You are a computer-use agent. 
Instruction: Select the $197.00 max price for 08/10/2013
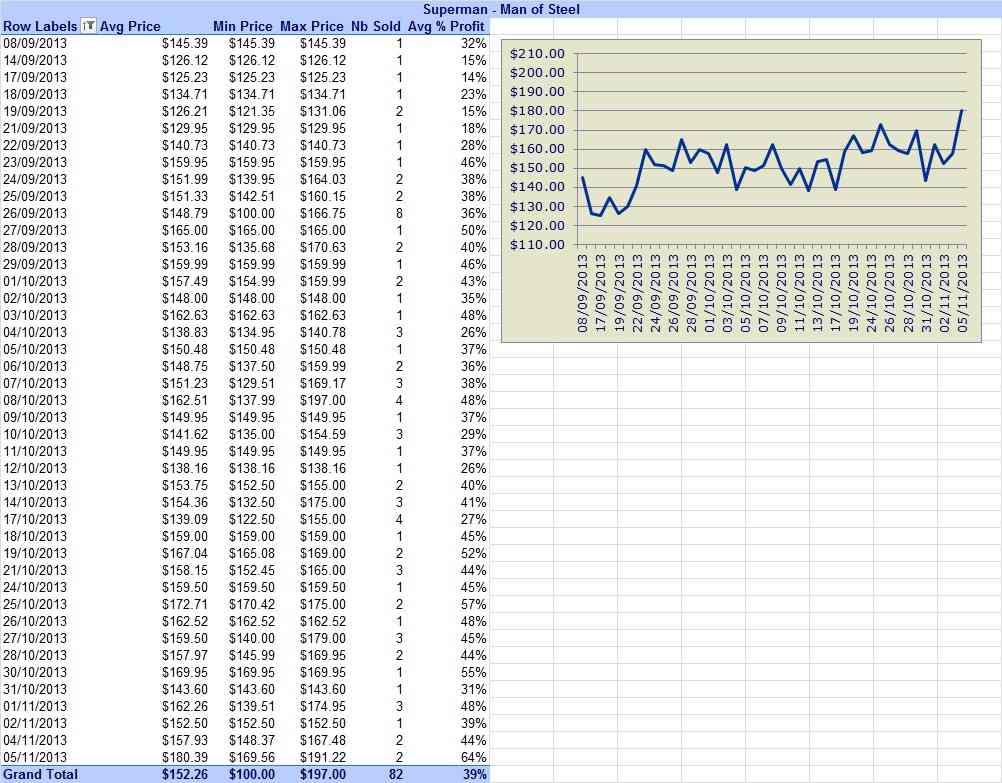[x=323, y=400]
